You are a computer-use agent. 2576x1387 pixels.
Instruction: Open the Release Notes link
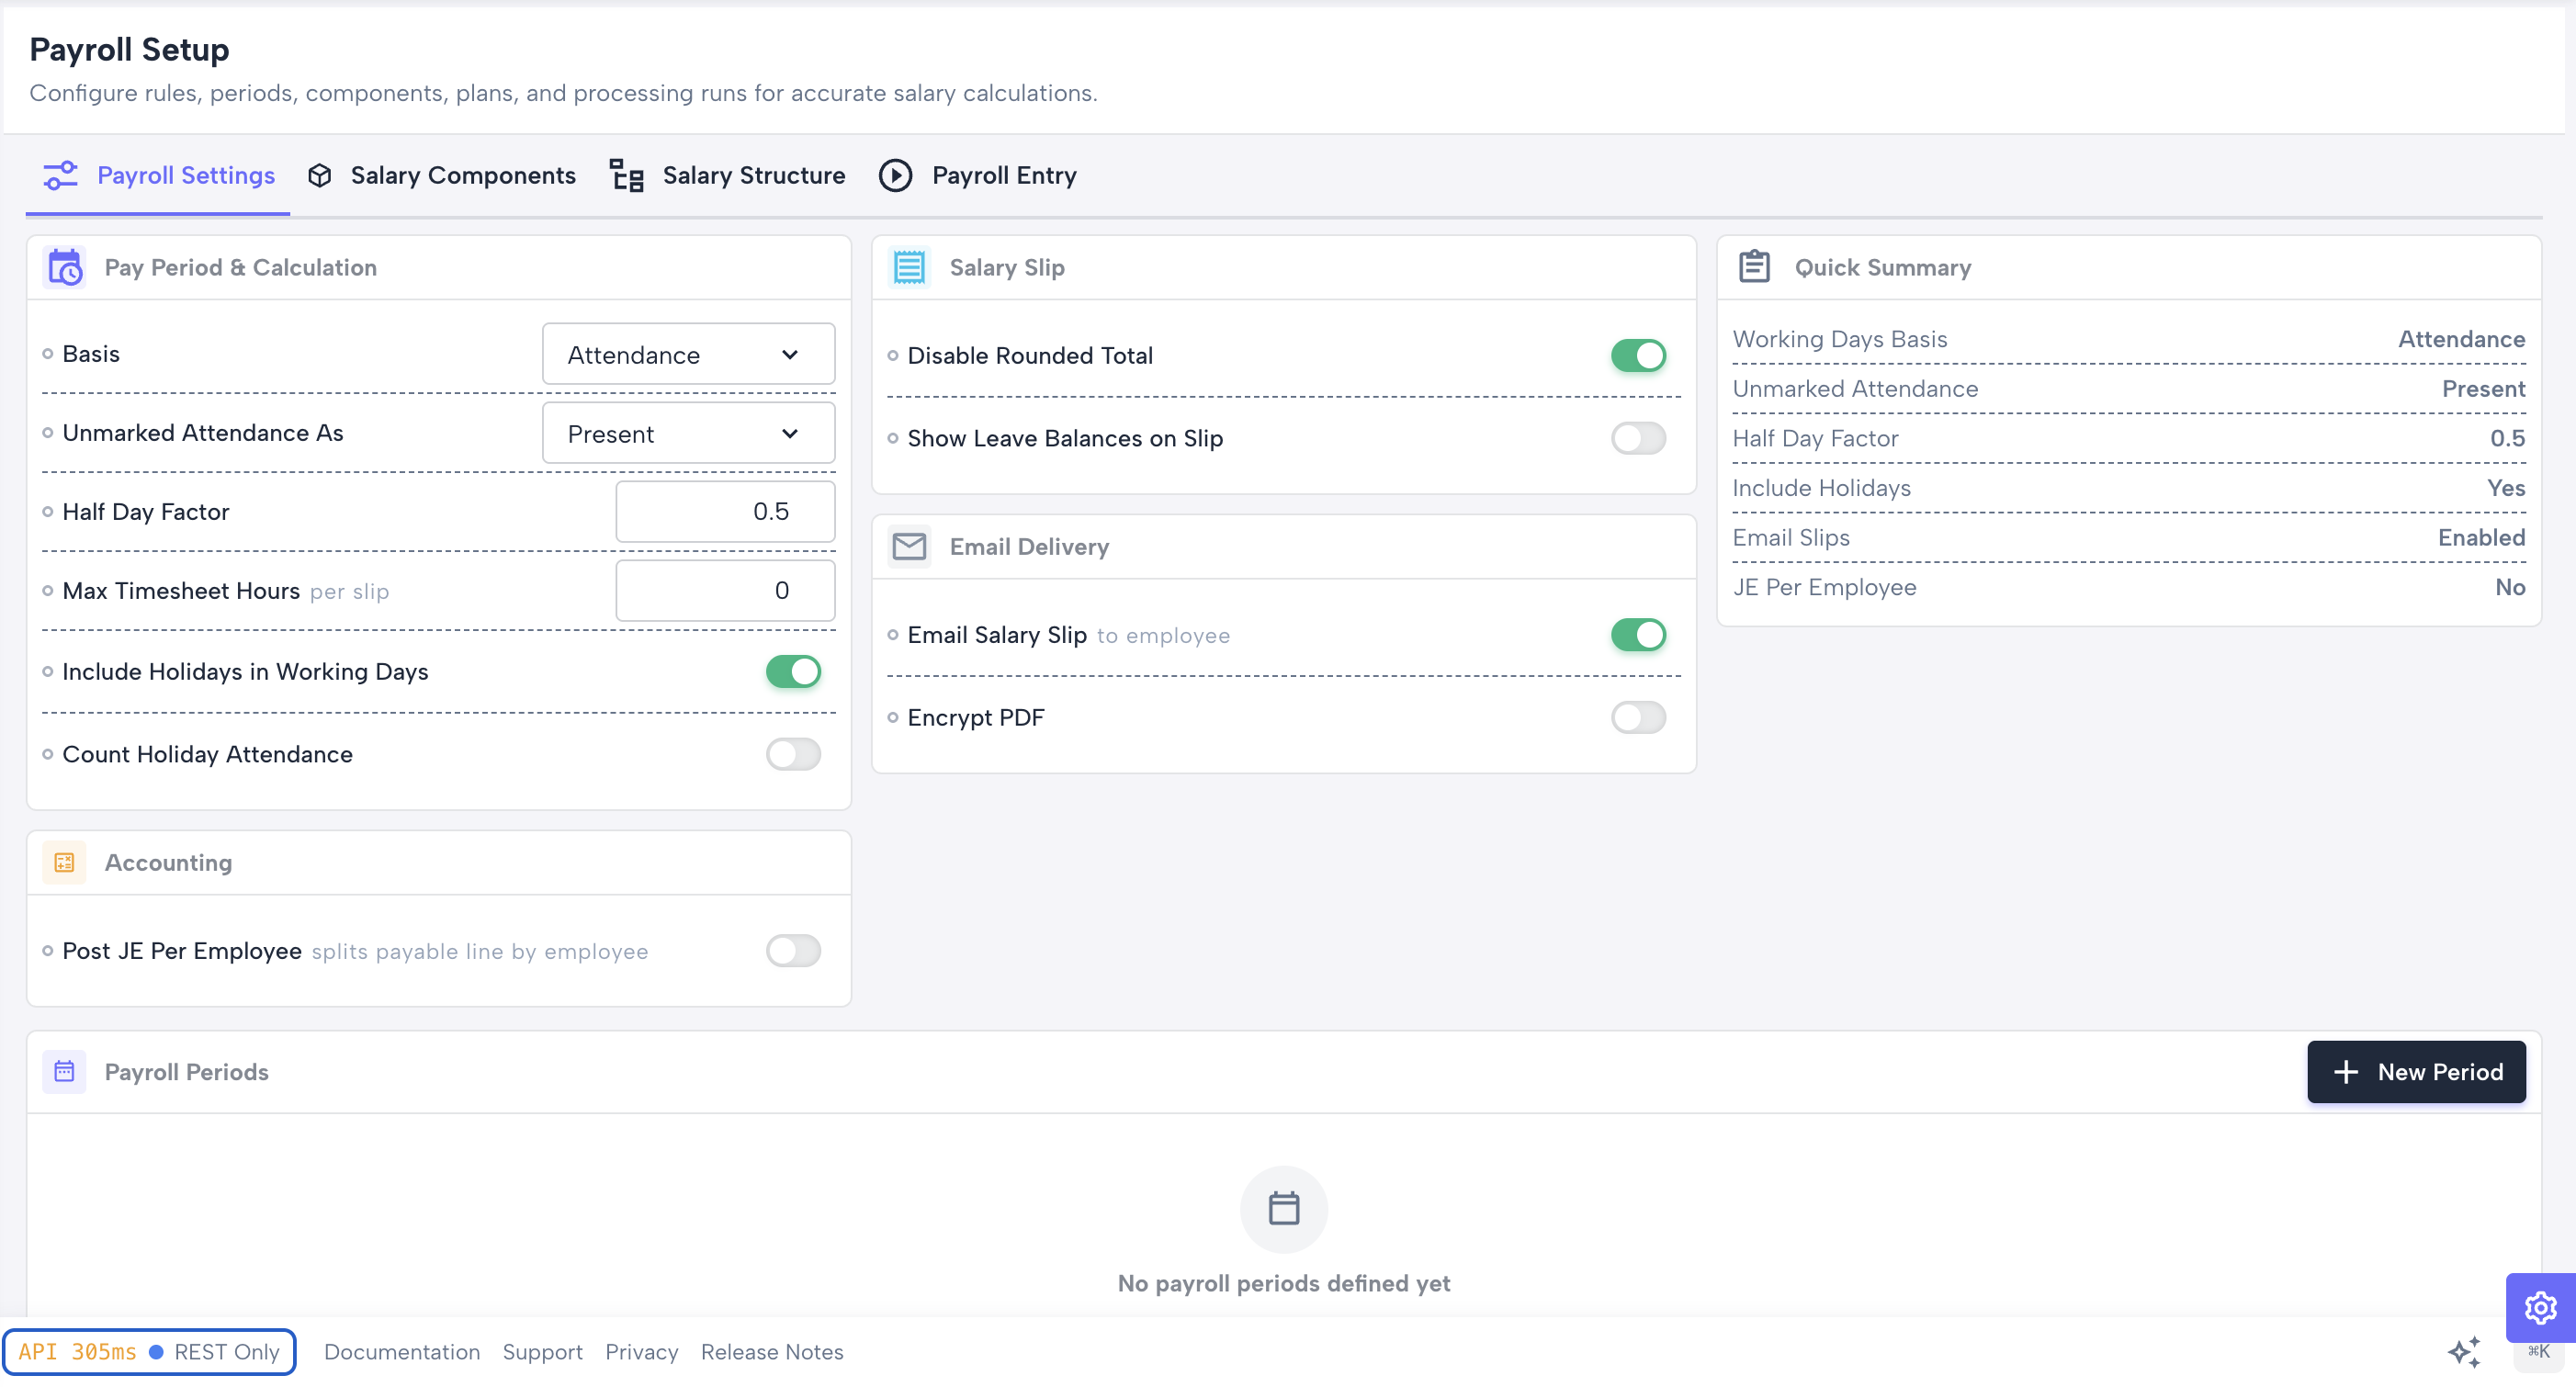(x=772, y=1351)
